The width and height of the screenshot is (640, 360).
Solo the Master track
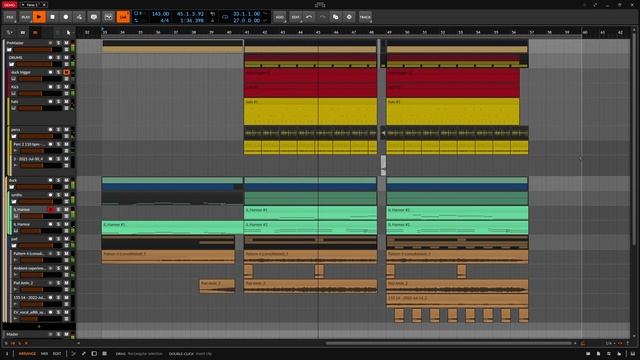pos(58,334)
